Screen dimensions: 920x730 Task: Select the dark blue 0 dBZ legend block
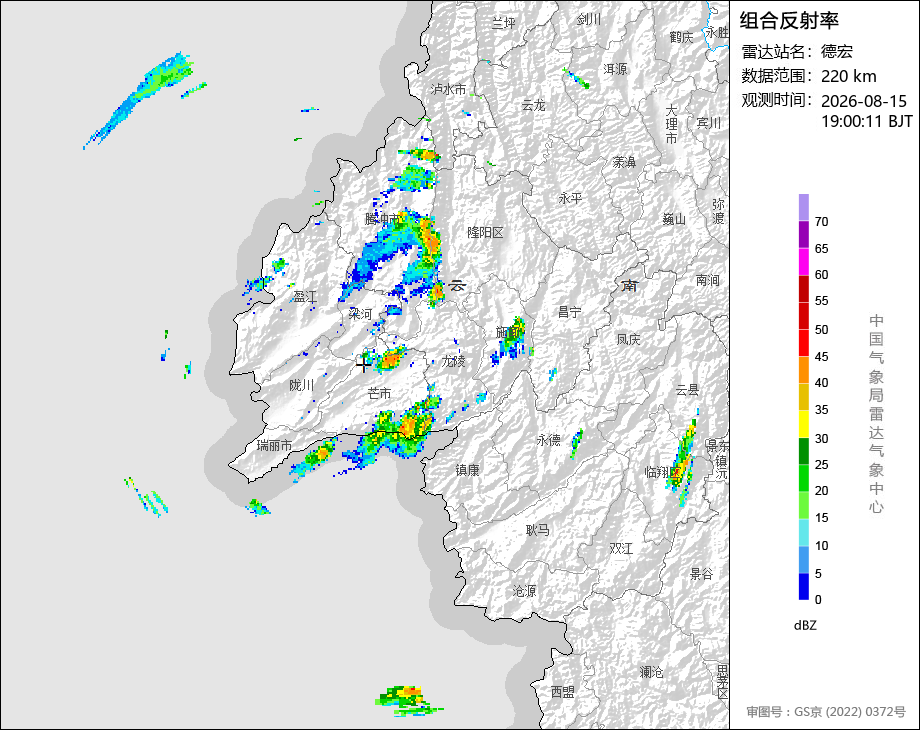point(804,586)
